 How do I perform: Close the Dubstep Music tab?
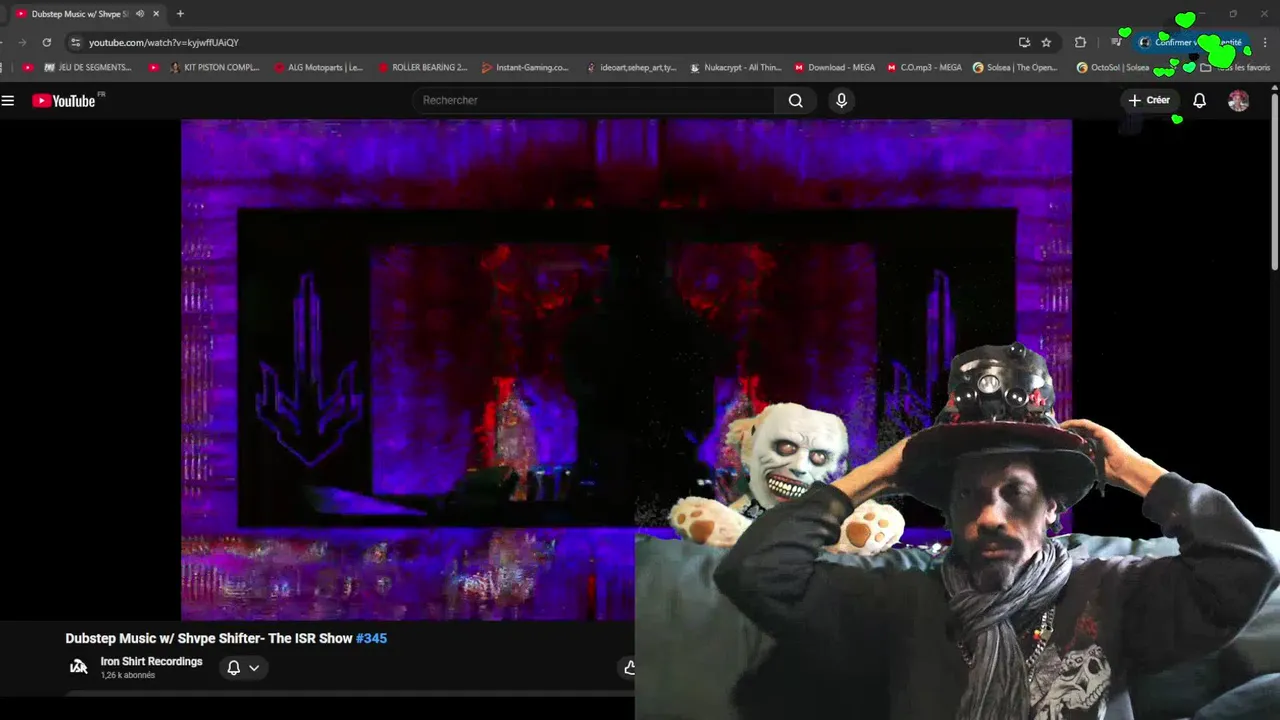coord(156,14)
